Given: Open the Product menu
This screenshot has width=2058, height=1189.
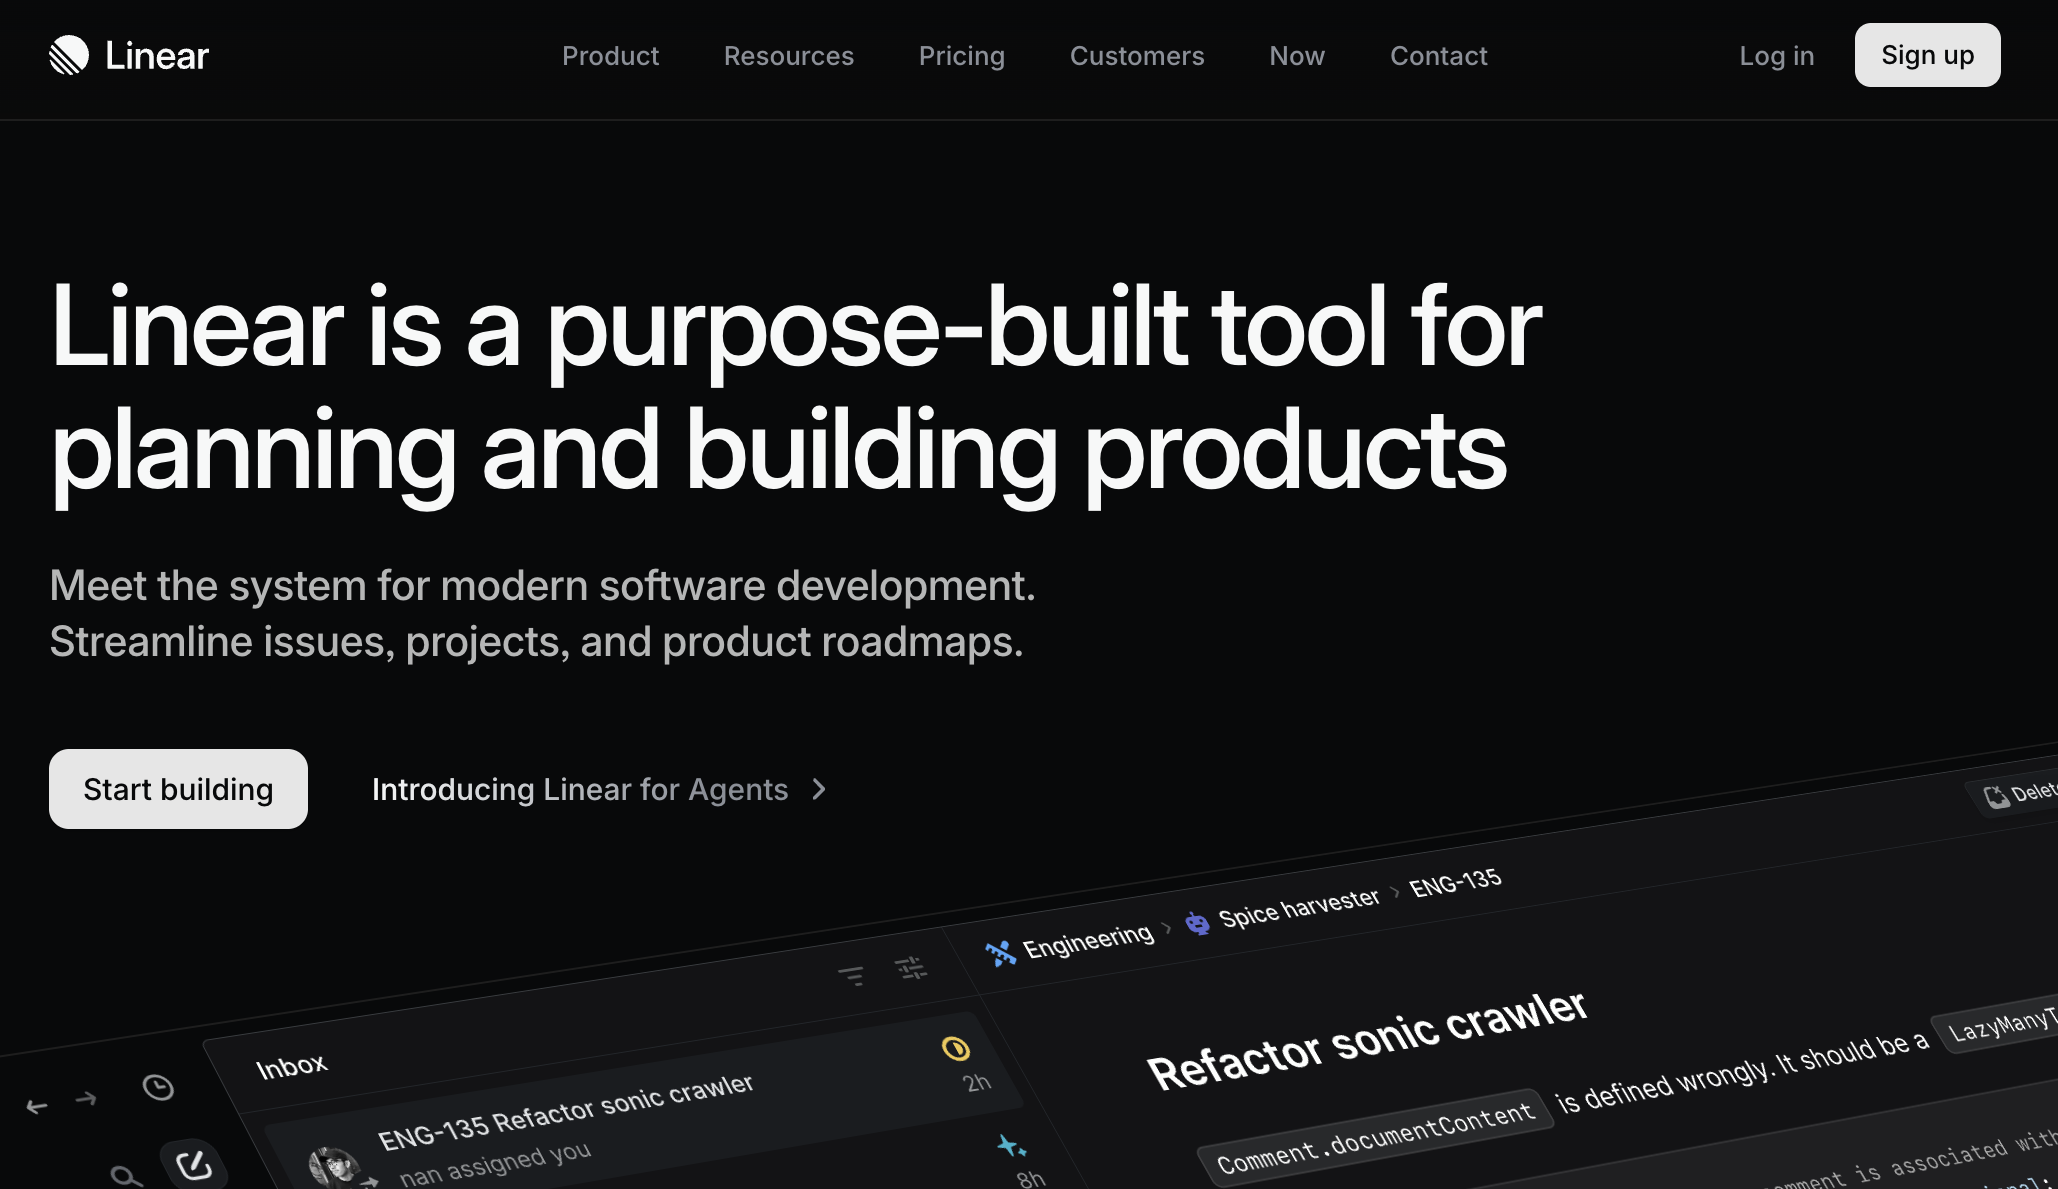Looking at the screenshot, I should coord(610,56).
